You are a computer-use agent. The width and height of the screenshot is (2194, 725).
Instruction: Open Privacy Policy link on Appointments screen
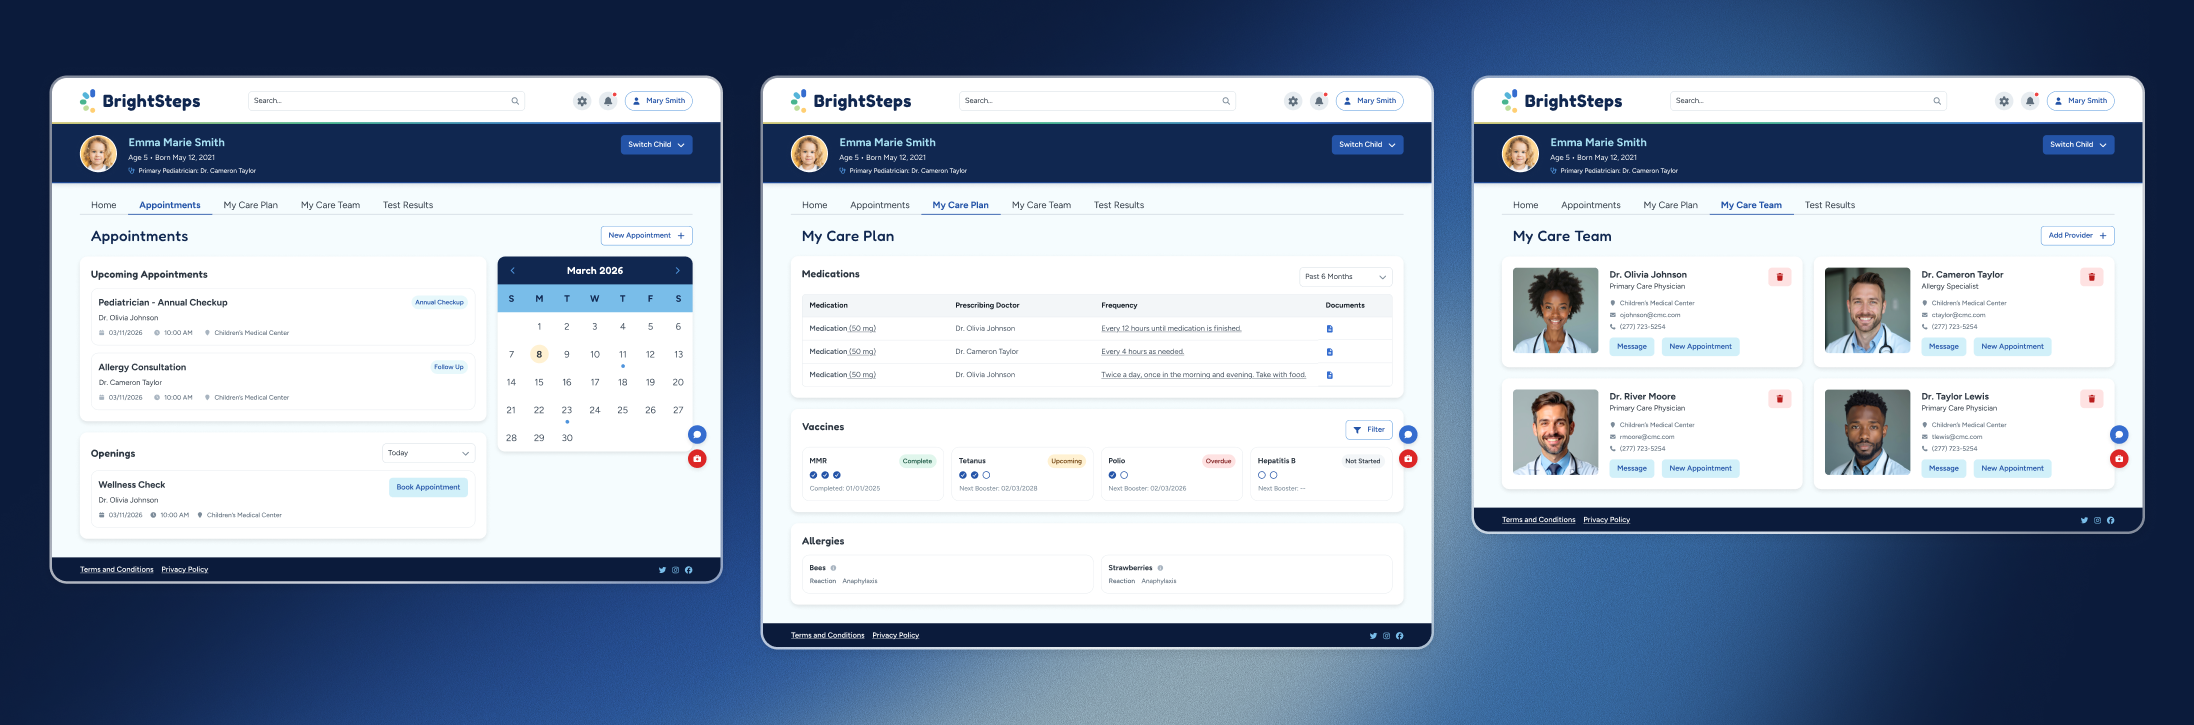pyautogui.click(x=185, y=570)
